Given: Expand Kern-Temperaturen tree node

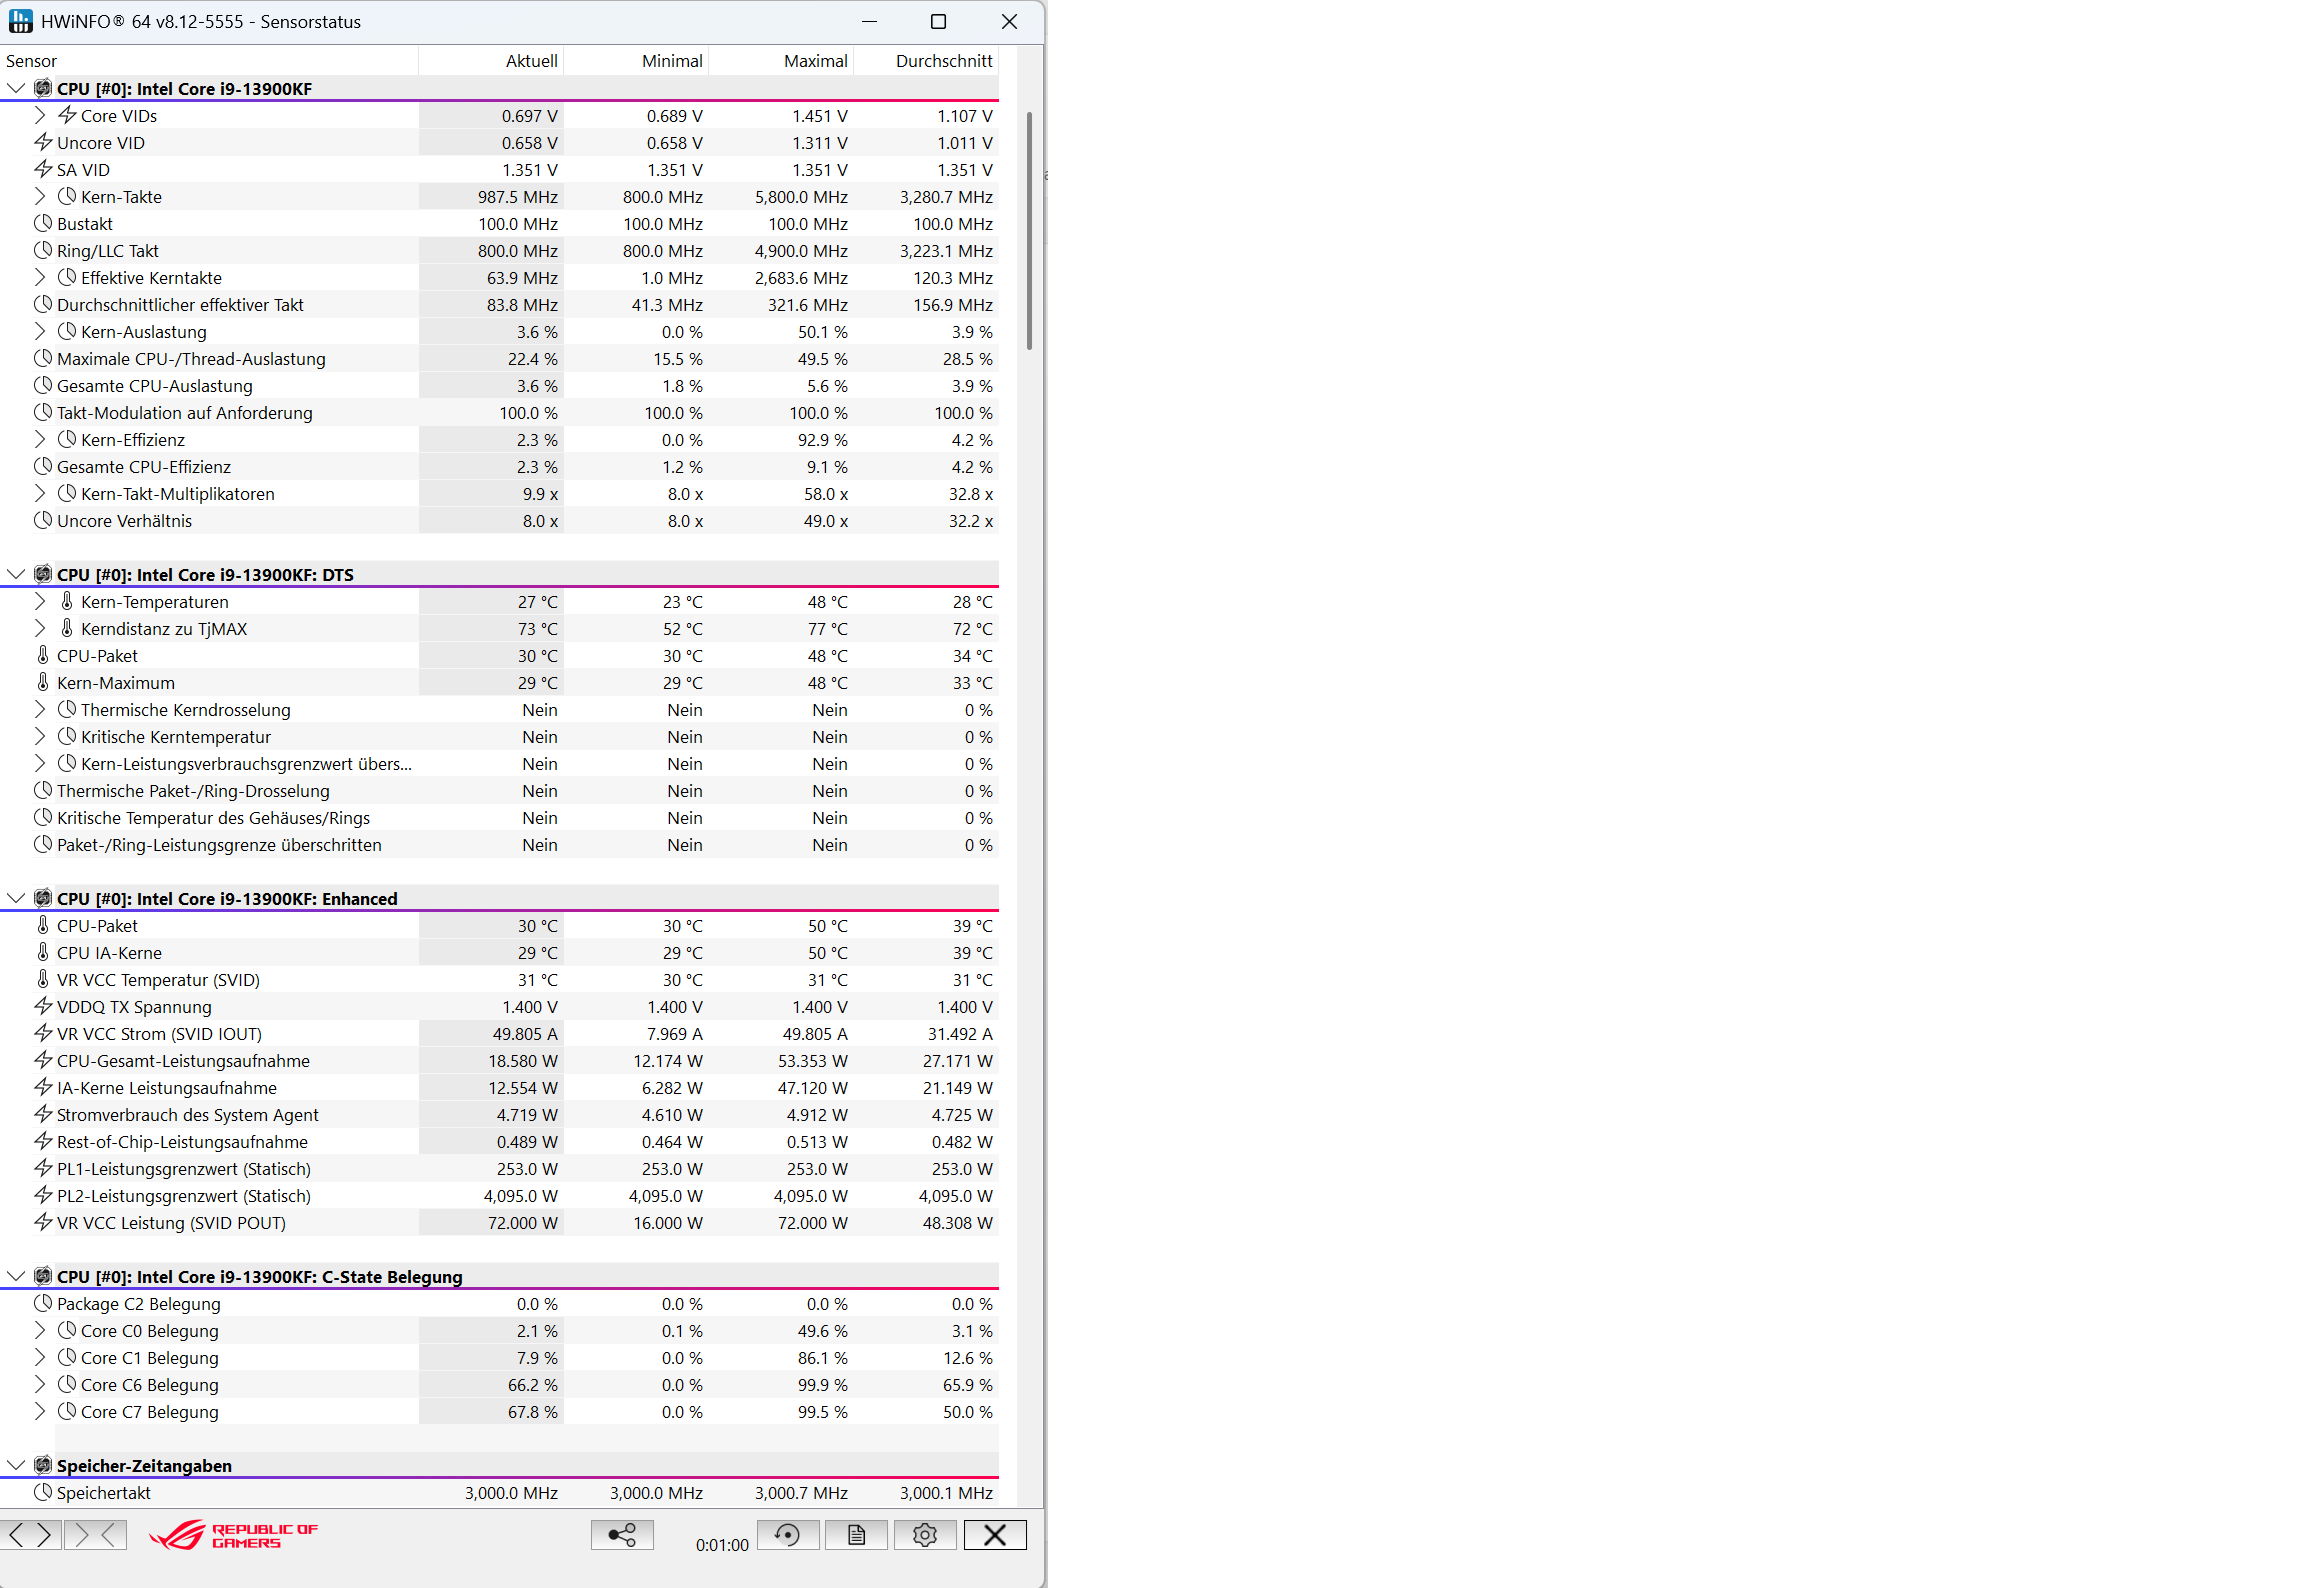Looking at the screenshot, I should (40, 602).
